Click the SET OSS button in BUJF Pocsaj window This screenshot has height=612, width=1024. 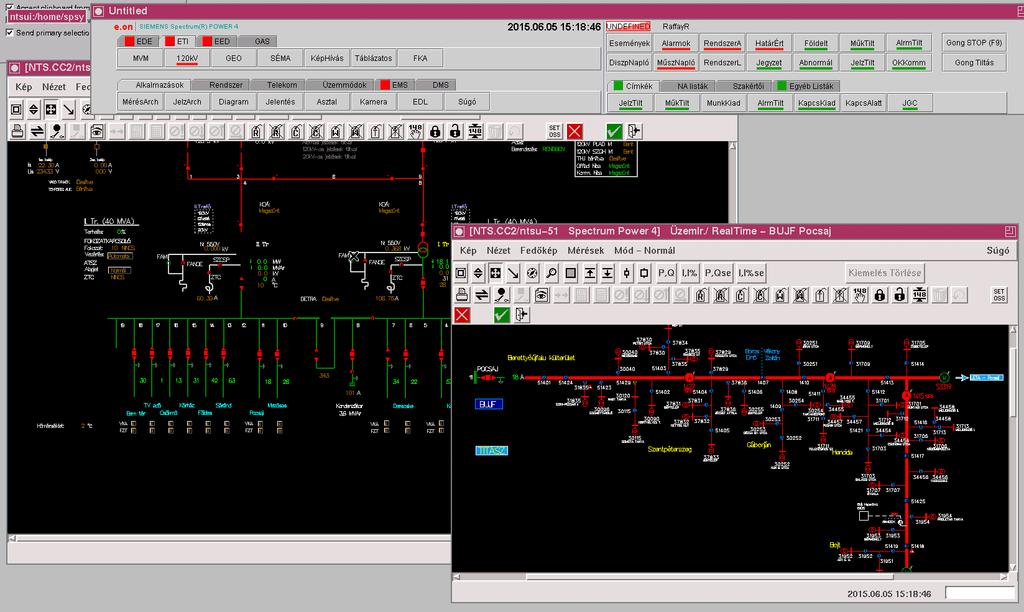(999, 295)
